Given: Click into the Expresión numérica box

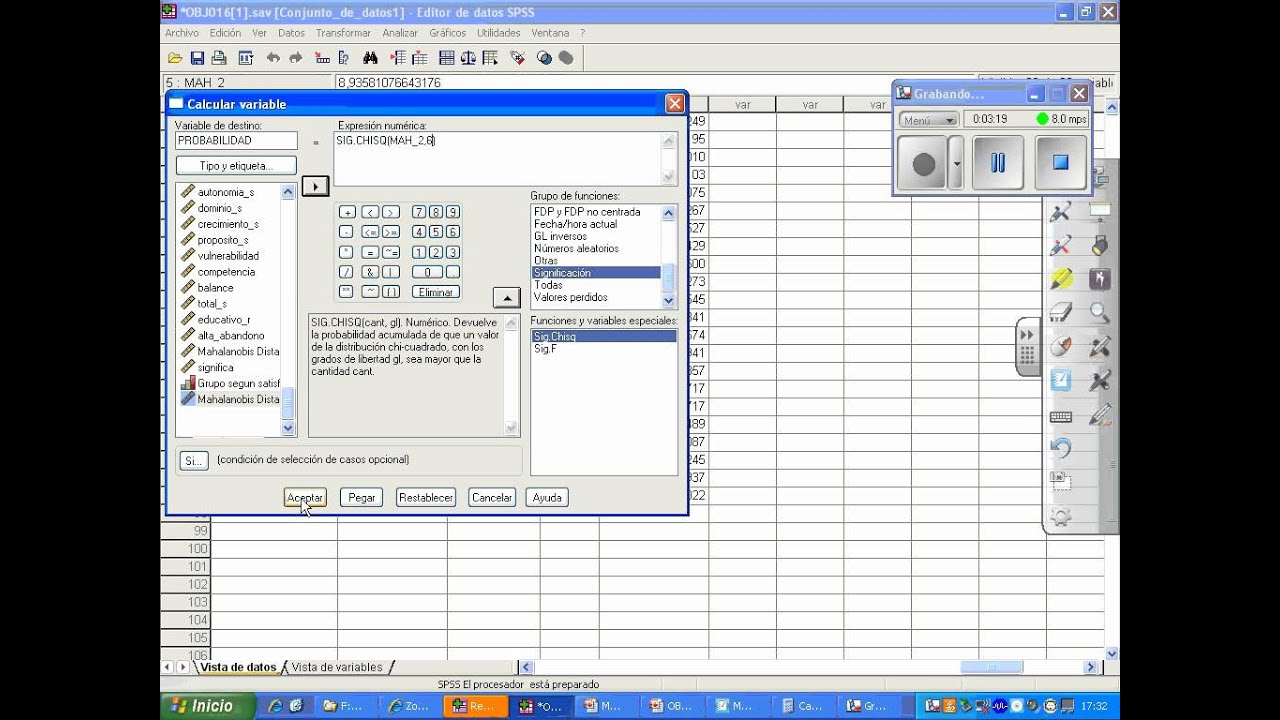Looking at the screenshot, I should pyautogui.click(x=505, y=159).
